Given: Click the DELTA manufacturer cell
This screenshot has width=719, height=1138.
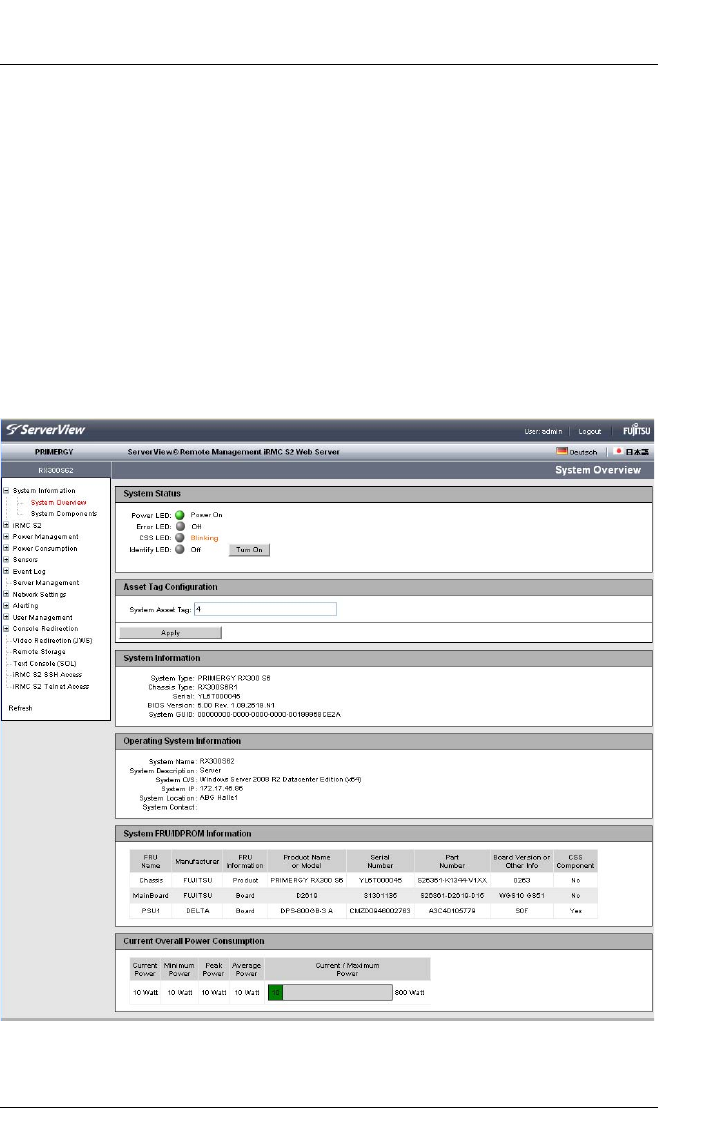Looking at the screenshot, I should [x=197, y=911].
